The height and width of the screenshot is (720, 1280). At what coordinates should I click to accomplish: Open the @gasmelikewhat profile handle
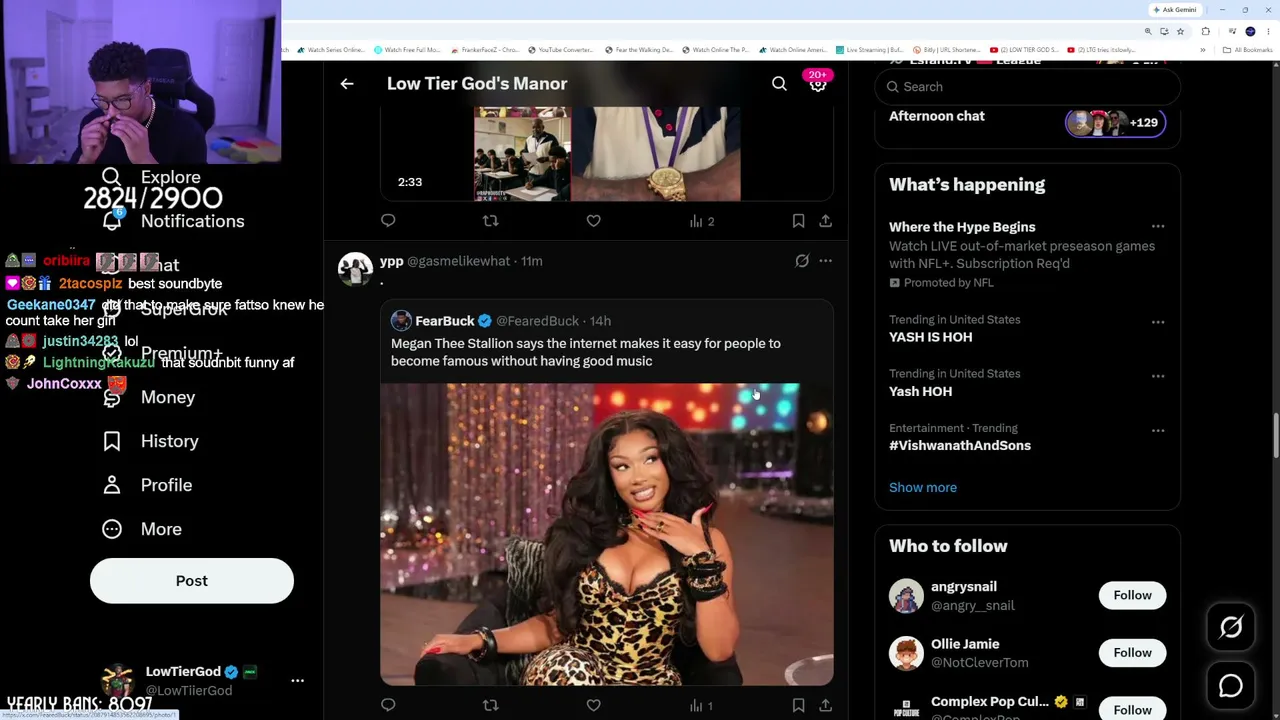click(459, 261)
